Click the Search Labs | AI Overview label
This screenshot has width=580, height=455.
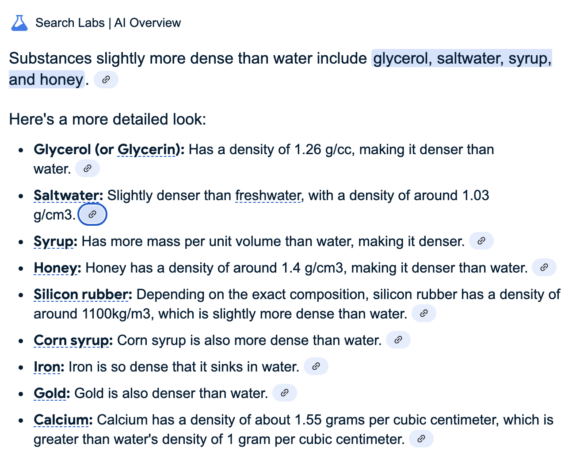[108, 23]
